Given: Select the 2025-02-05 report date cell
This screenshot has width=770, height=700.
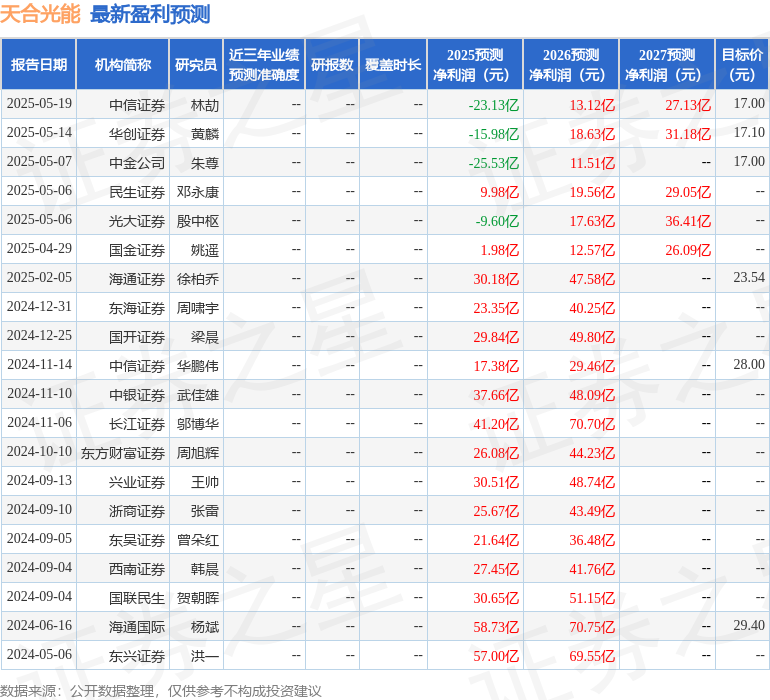Looking at the screenshot, I should pos(39,278).
